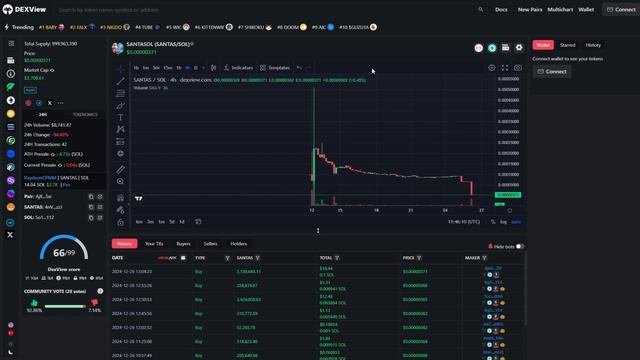Open the candlestick chart style selector
640x360 pixels.
[x=213, y=68]
